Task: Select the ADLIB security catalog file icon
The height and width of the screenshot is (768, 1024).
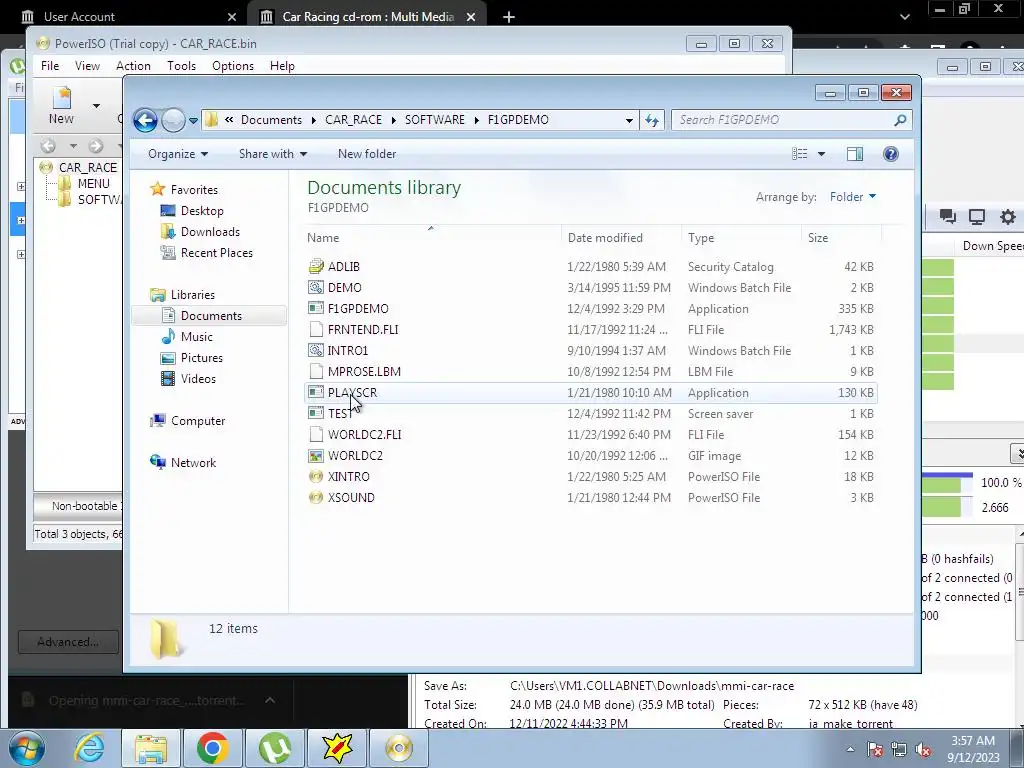Action: tap(316, 266)
